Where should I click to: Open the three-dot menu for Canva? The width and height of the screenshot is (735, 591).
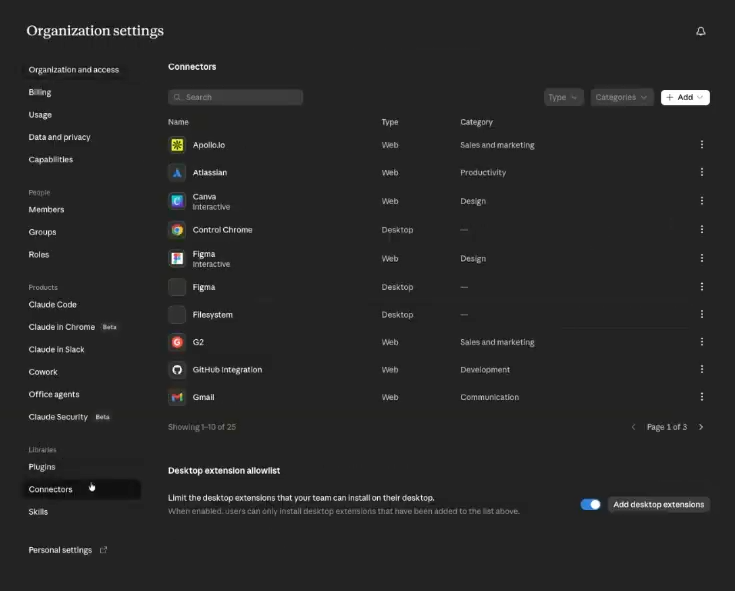pyautogui.click(x=702, y=201)
